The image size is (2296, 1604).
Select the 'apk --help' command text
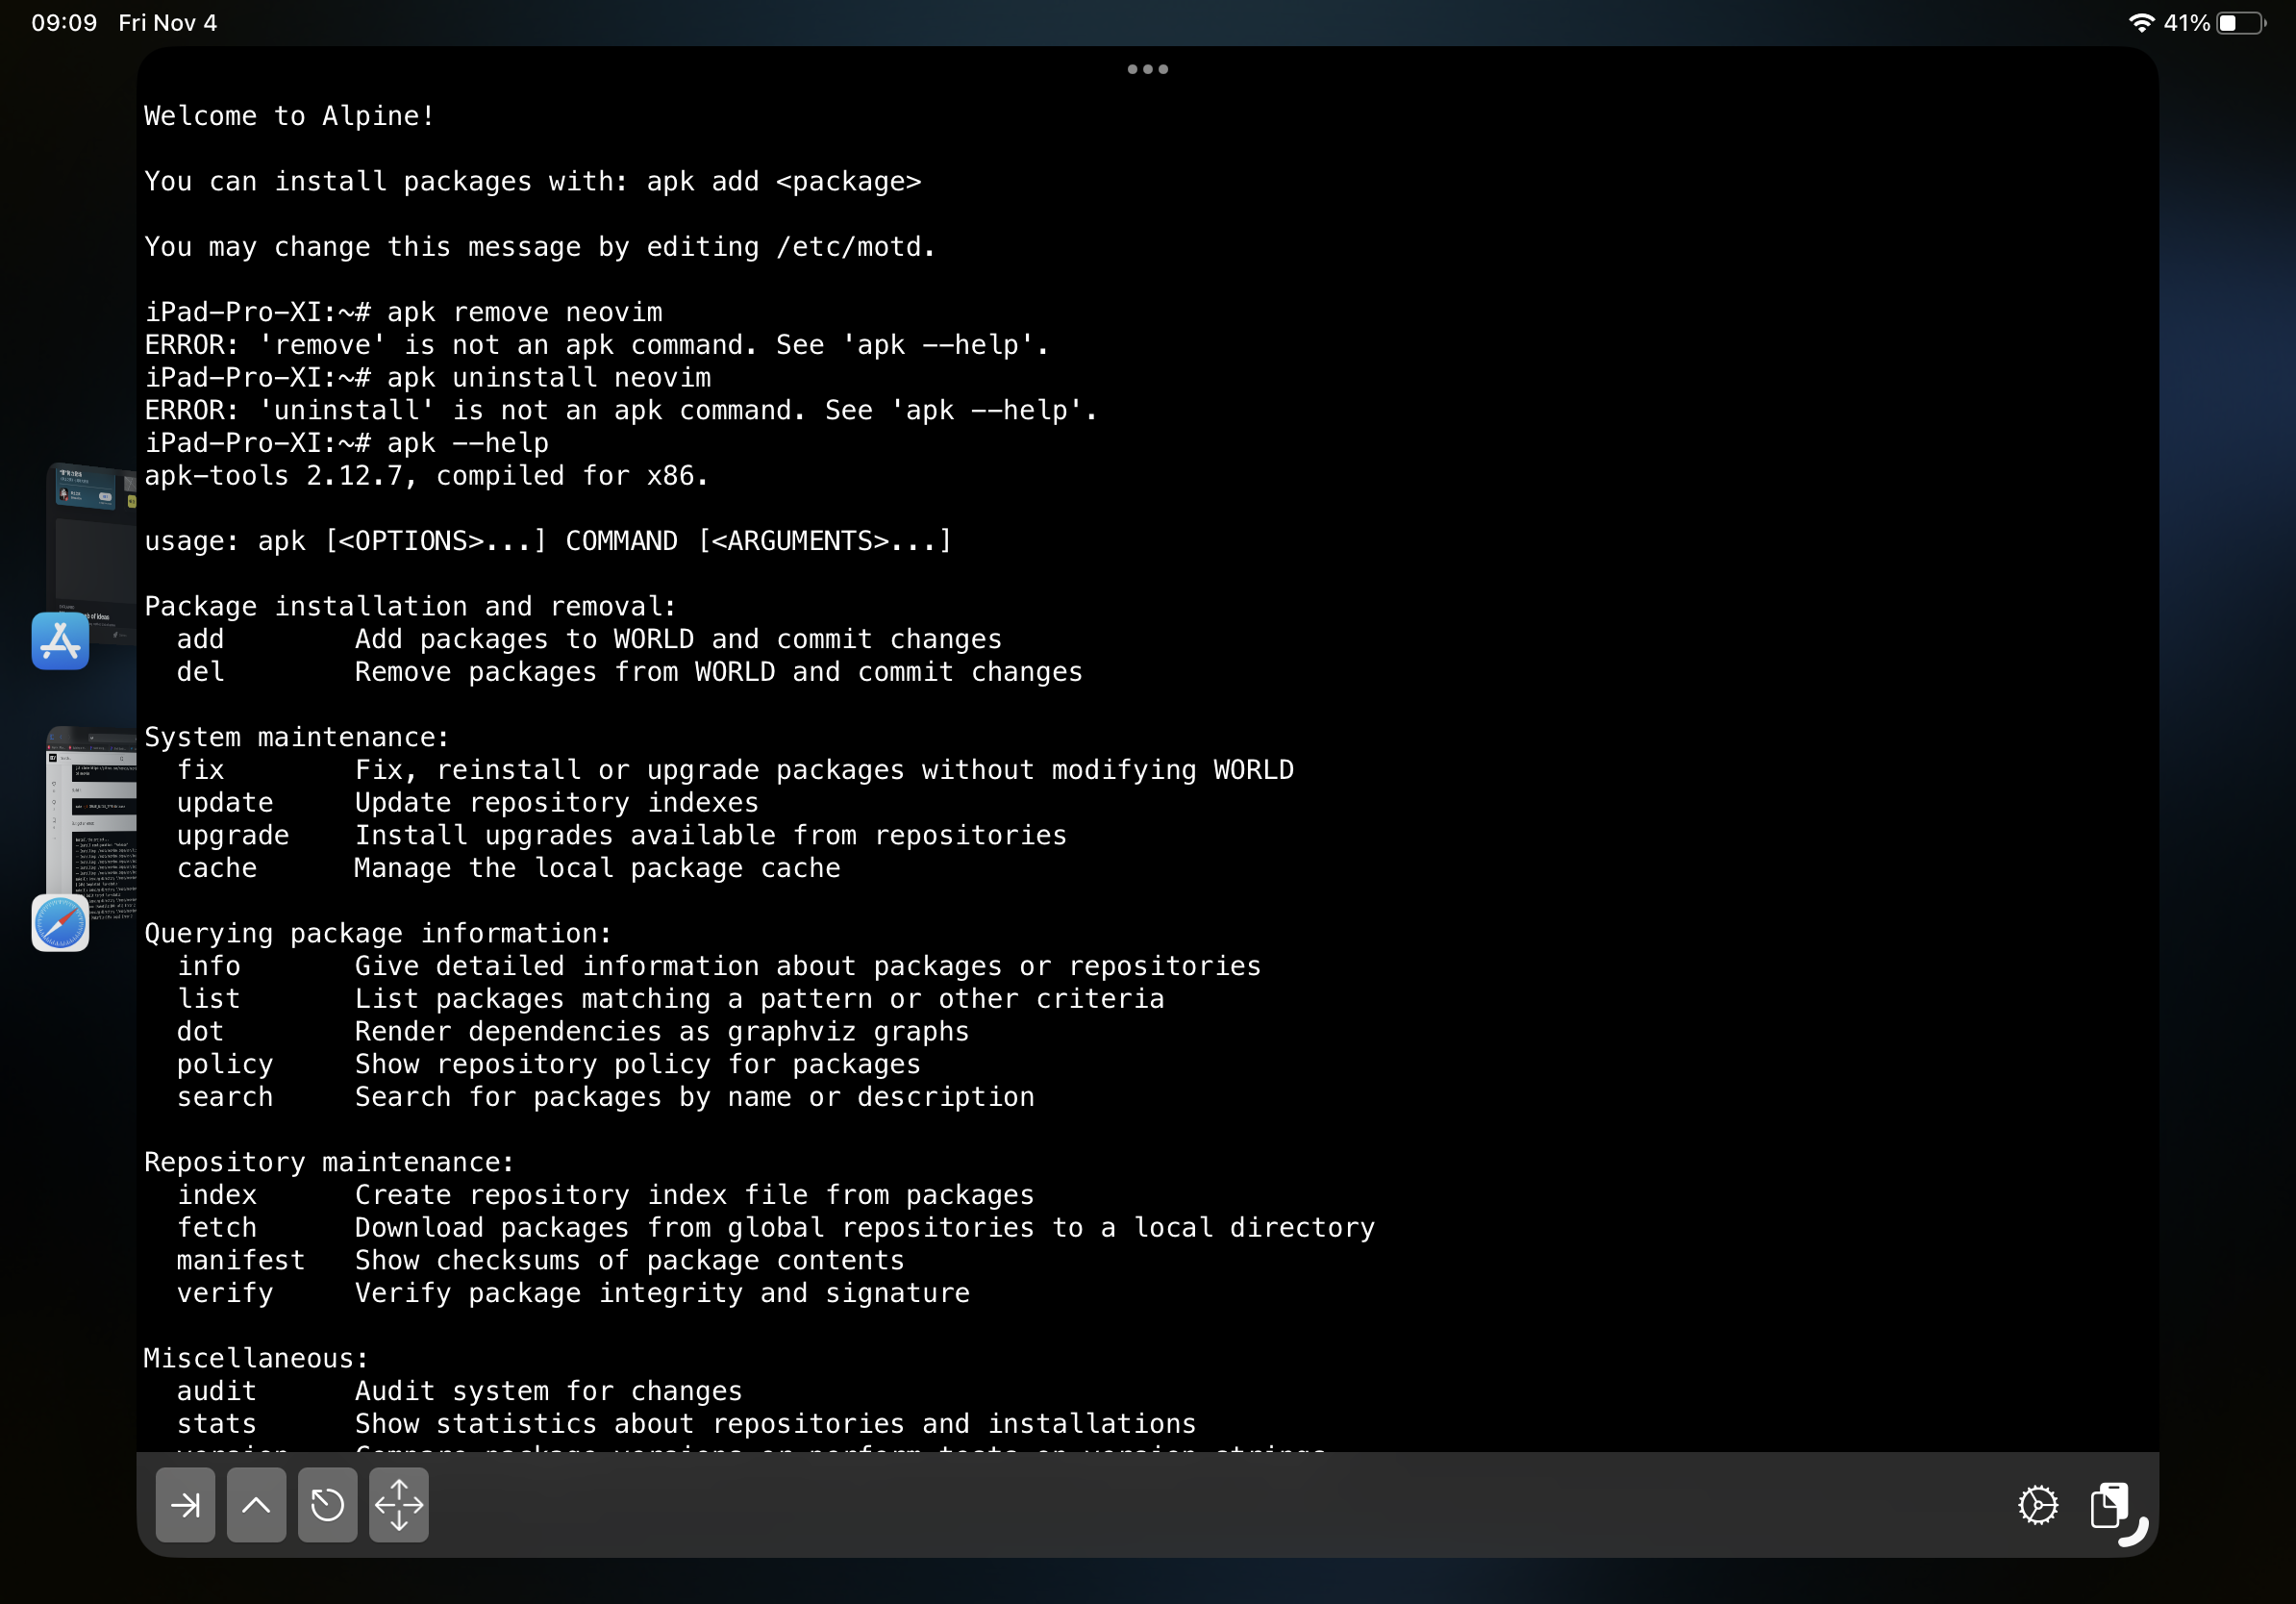(468, 442)
